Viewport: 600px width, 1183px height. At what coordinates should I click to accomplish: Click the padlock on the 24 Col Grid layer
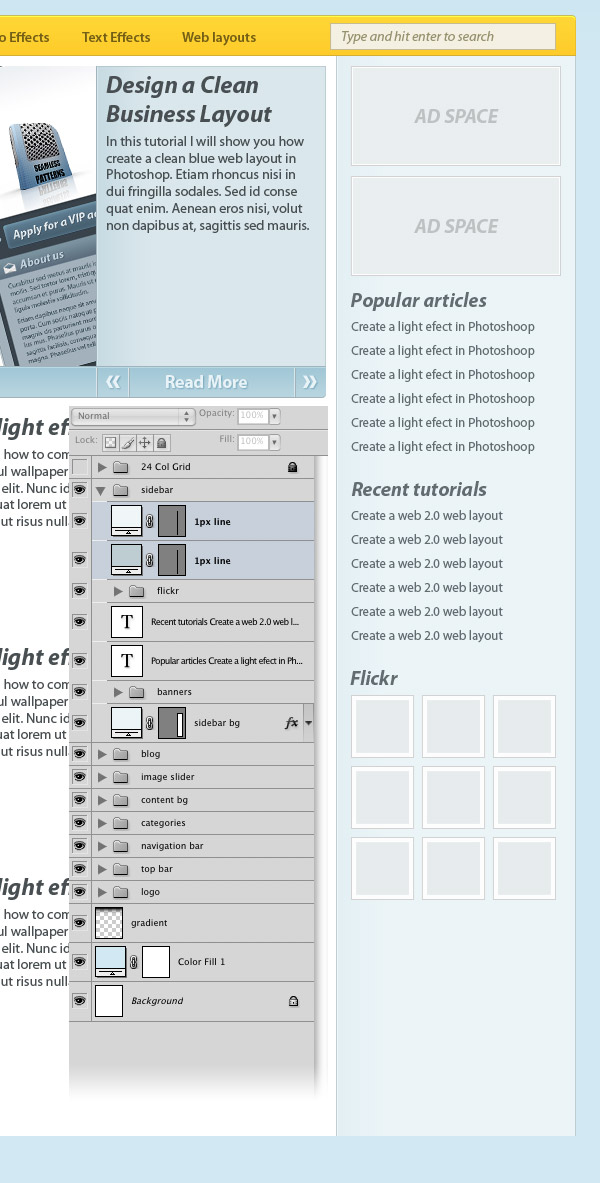click(x=292, y=467)
